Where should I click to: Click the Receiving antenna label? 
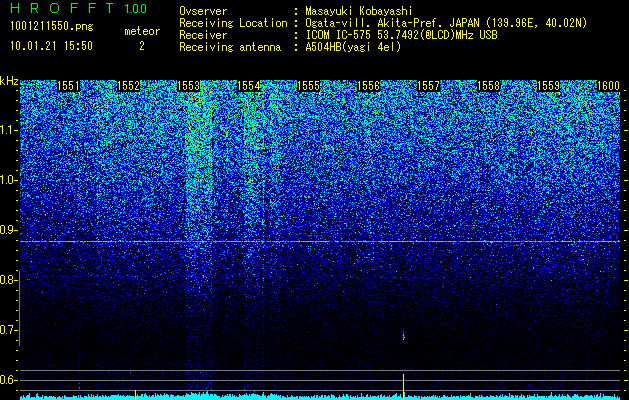(x=230, y=47)
